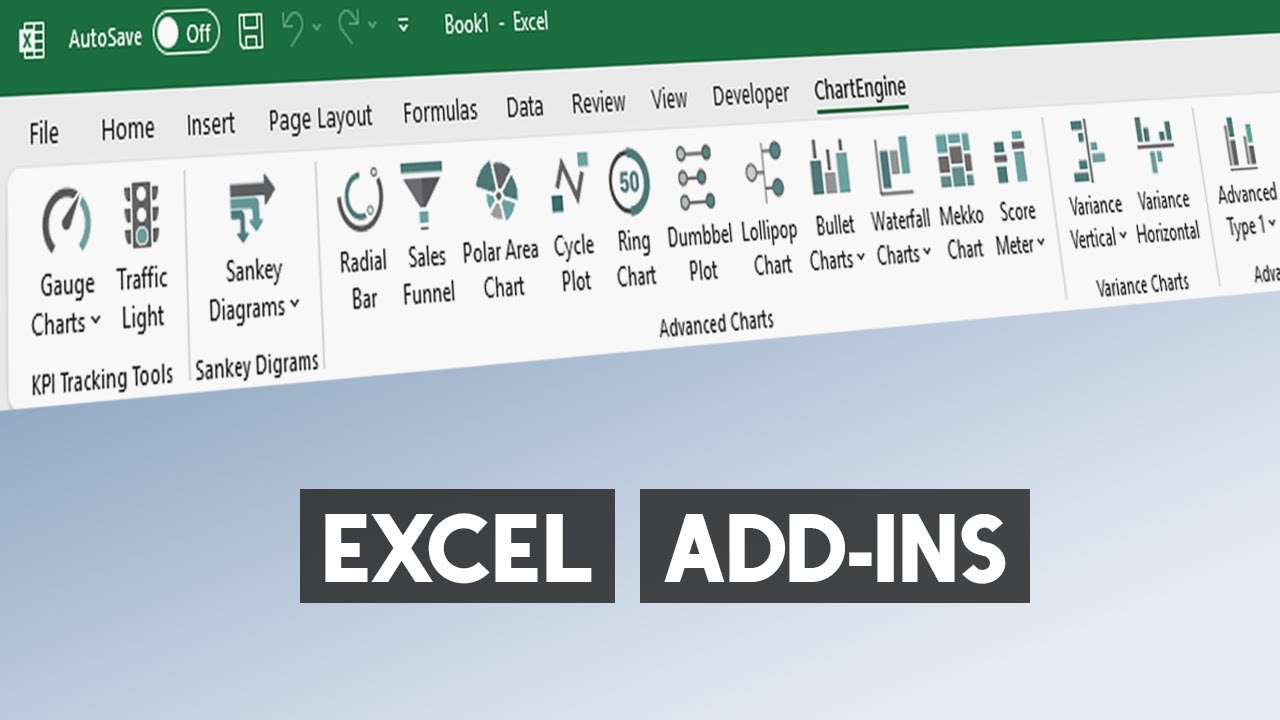Open the File tab

click(x=44, y=133)
